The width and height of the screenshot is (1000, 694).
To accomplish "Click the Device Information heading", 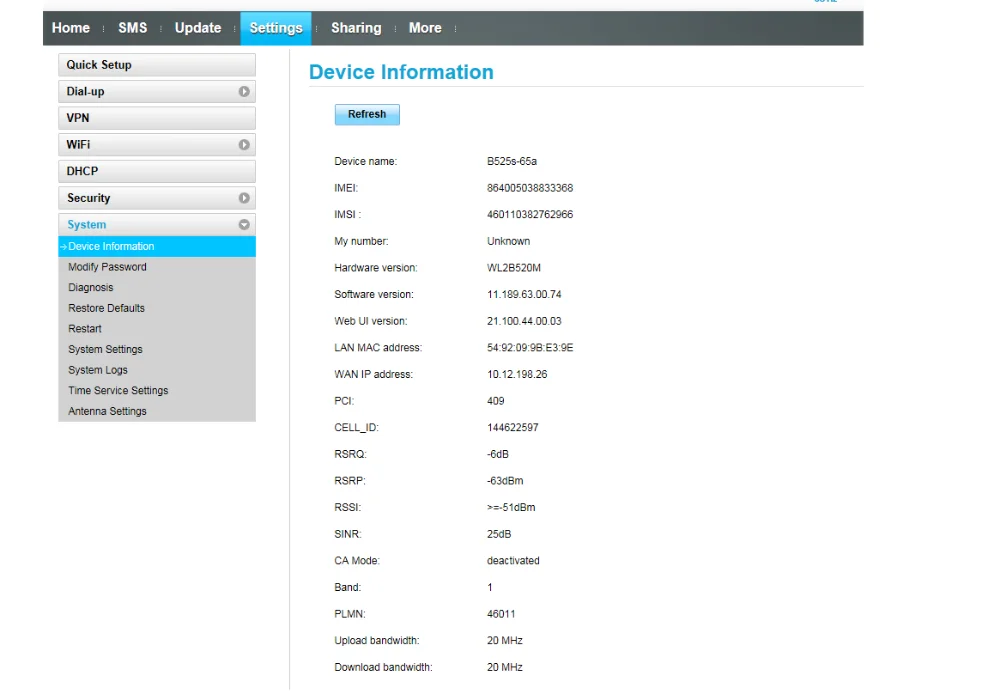I will click(401, 72).
